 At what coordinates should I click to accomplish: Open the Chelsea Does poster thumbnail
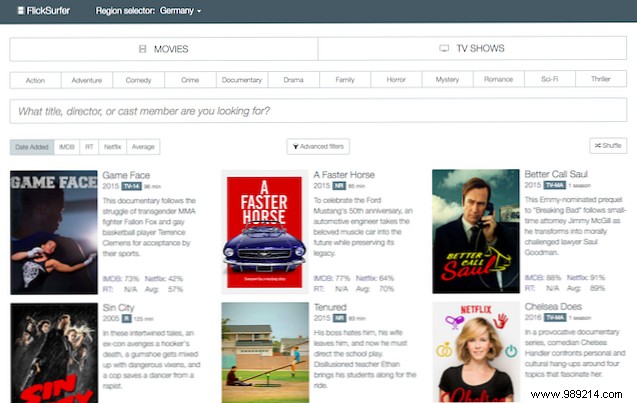click(476, 352)
